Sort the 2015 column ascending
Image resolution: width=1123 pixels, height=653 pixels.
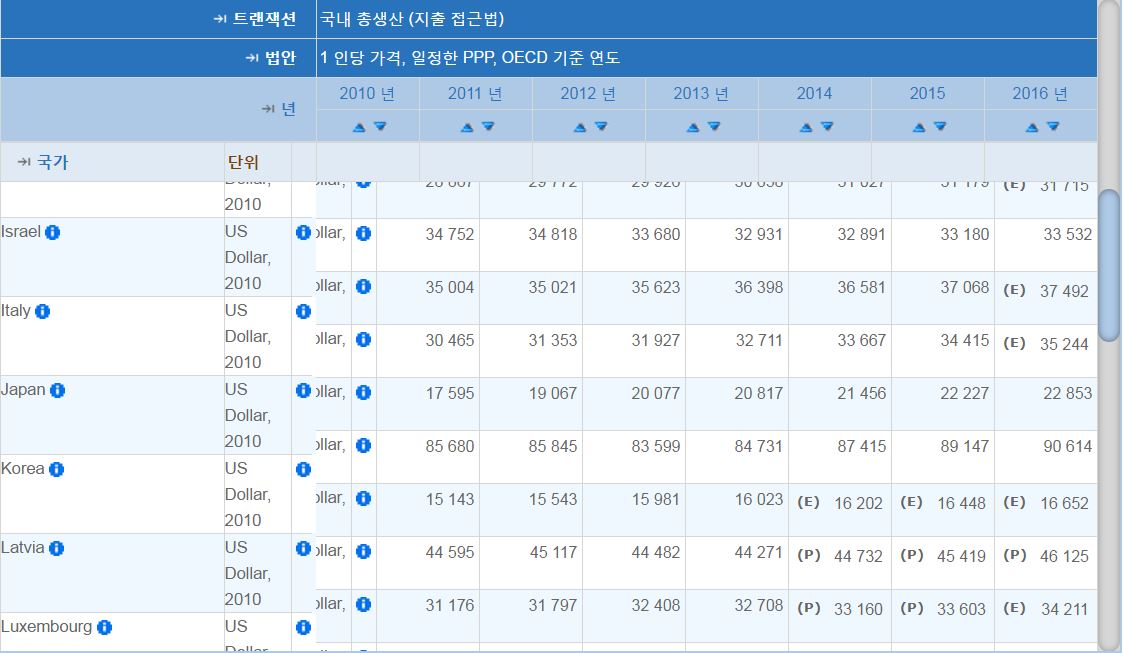point(919,127)
